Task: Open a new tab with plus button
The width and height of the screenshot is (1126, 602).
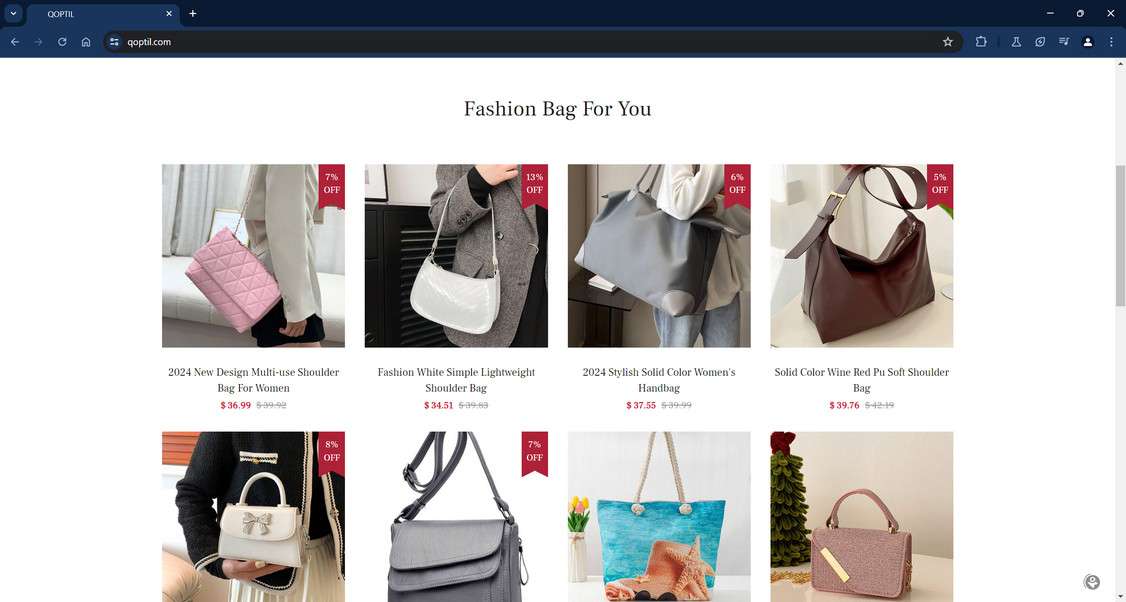Action: point(192,14)
